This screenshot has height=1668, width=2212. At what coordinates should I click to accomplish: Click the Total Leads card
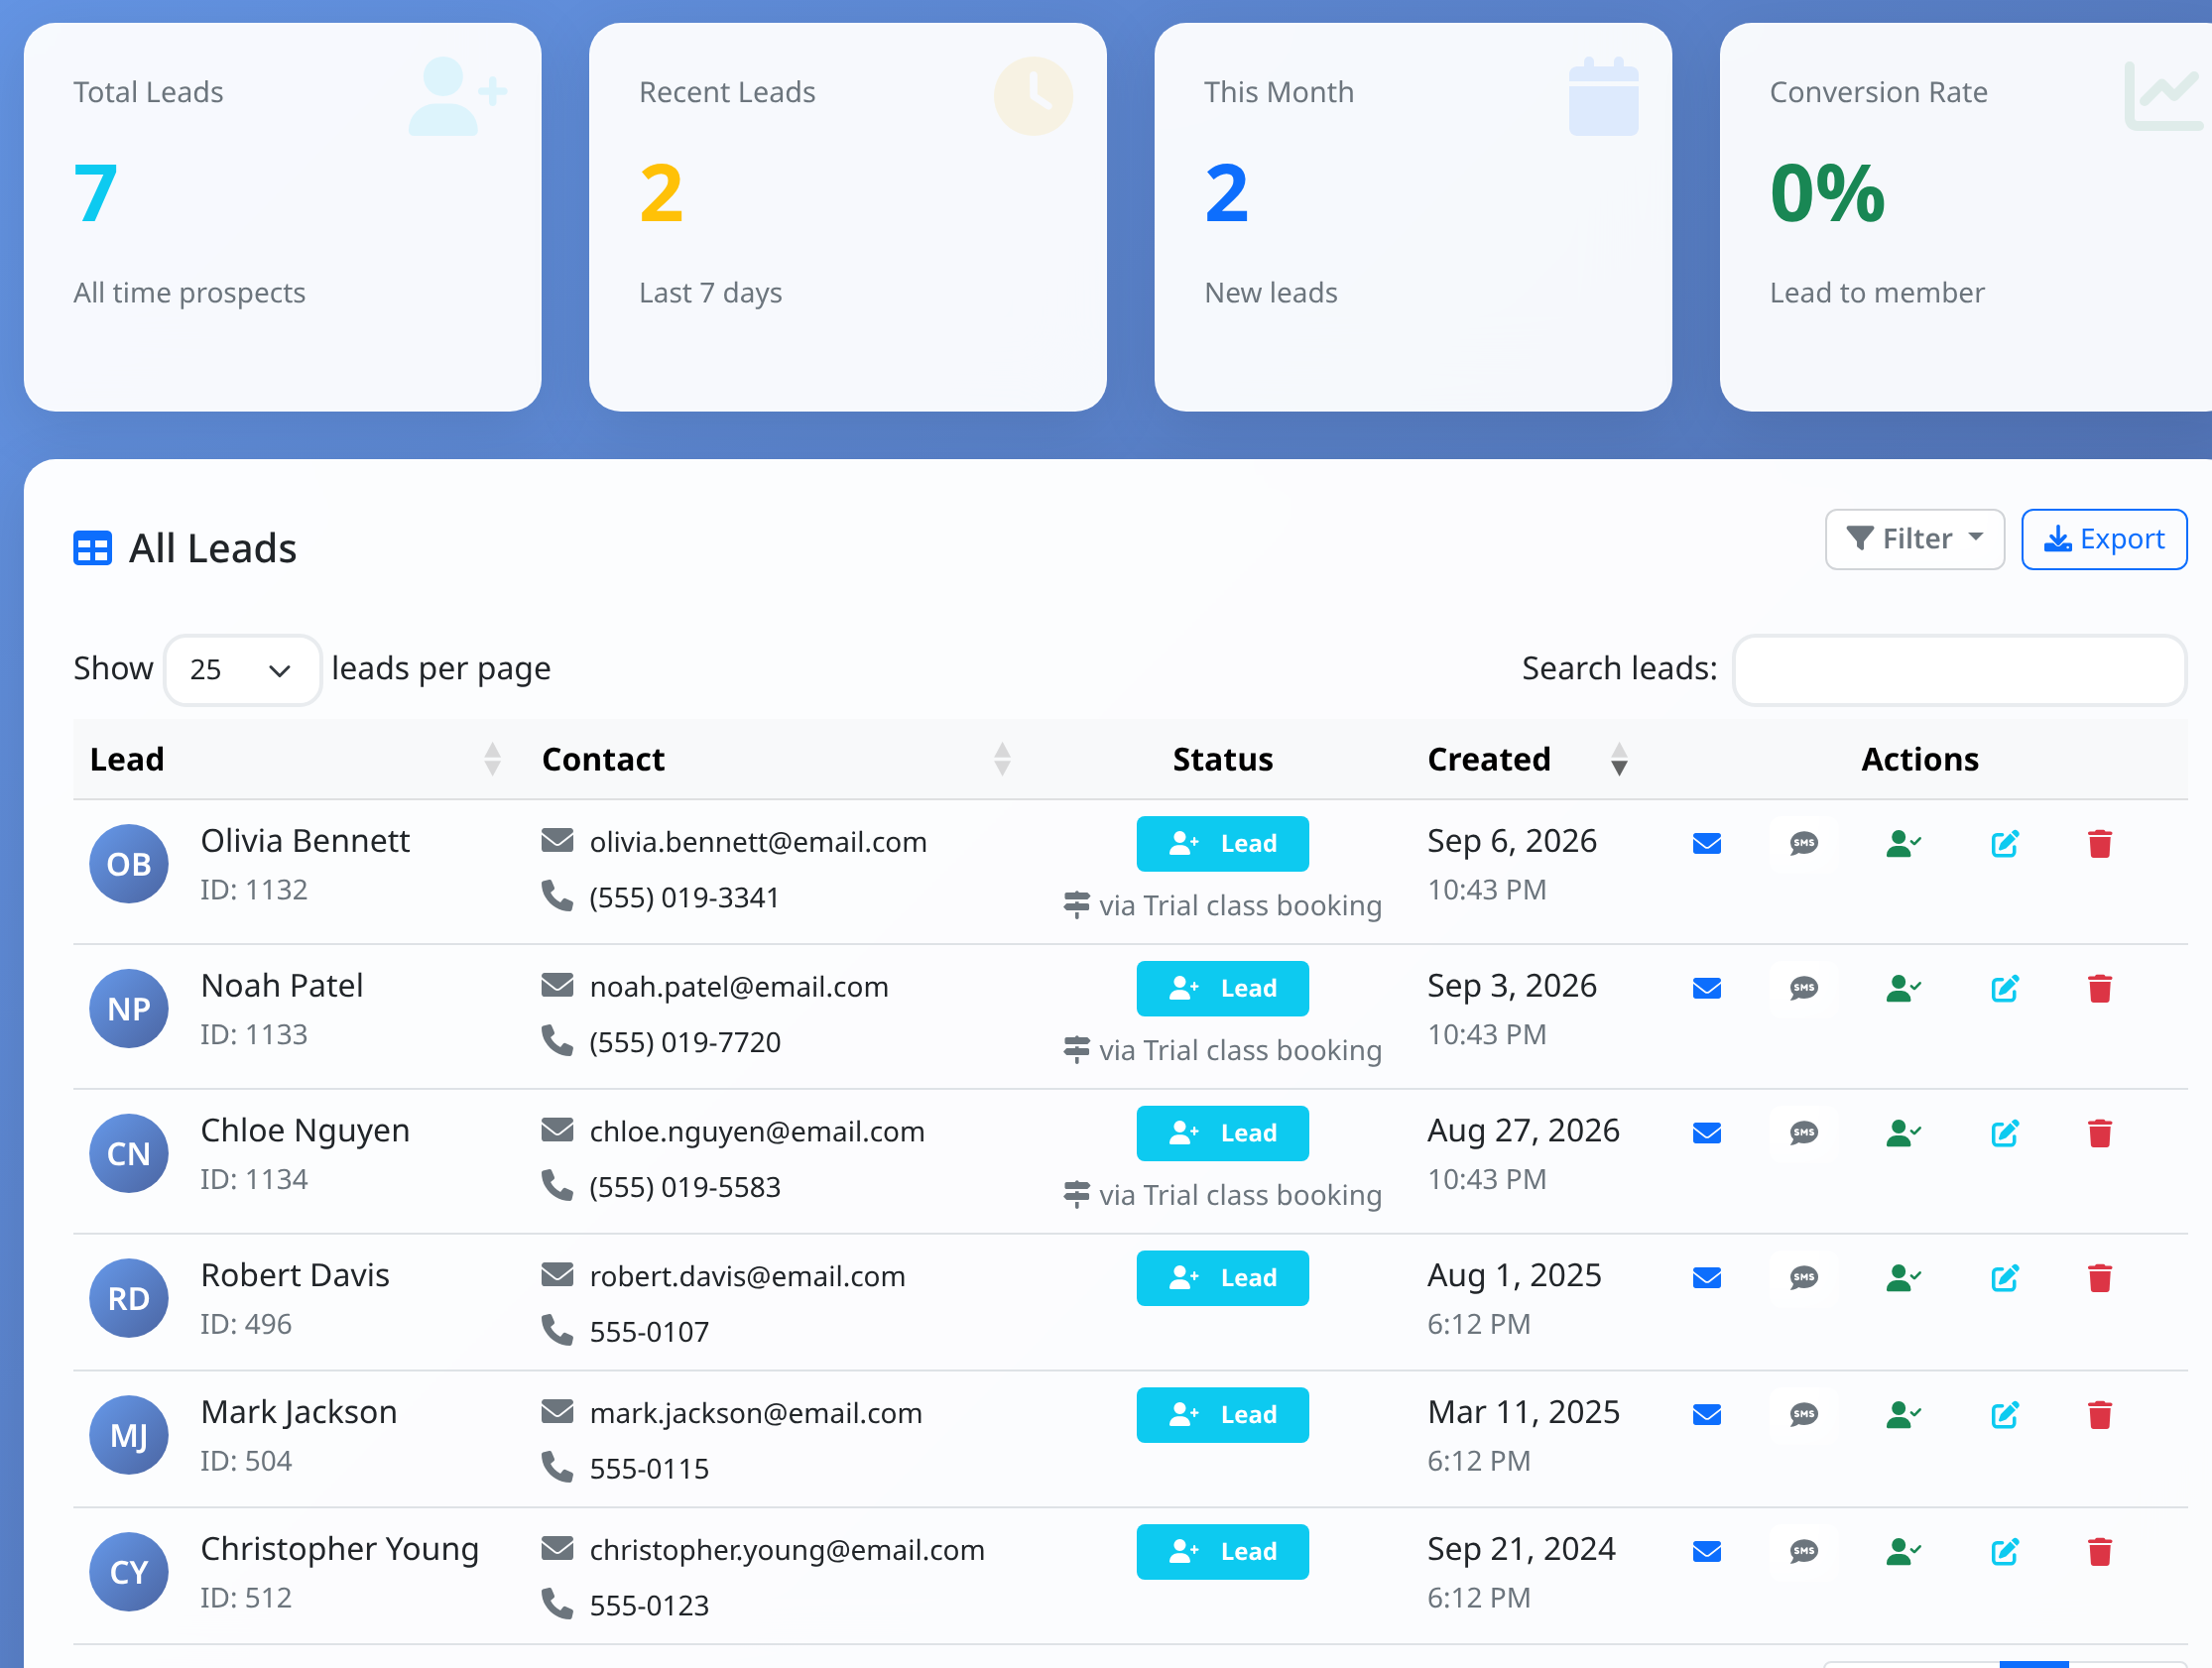click(x=283, y=217)
